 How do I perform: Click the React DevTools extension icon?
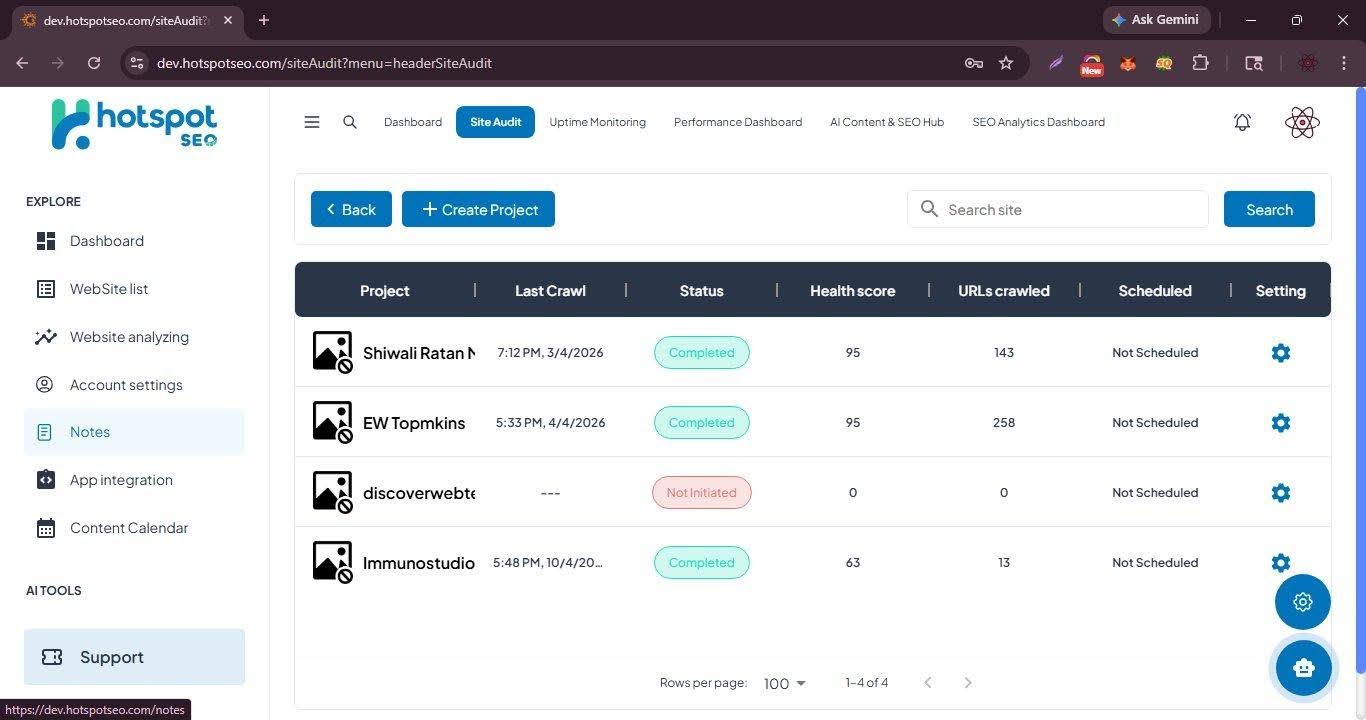[1308, 63]
